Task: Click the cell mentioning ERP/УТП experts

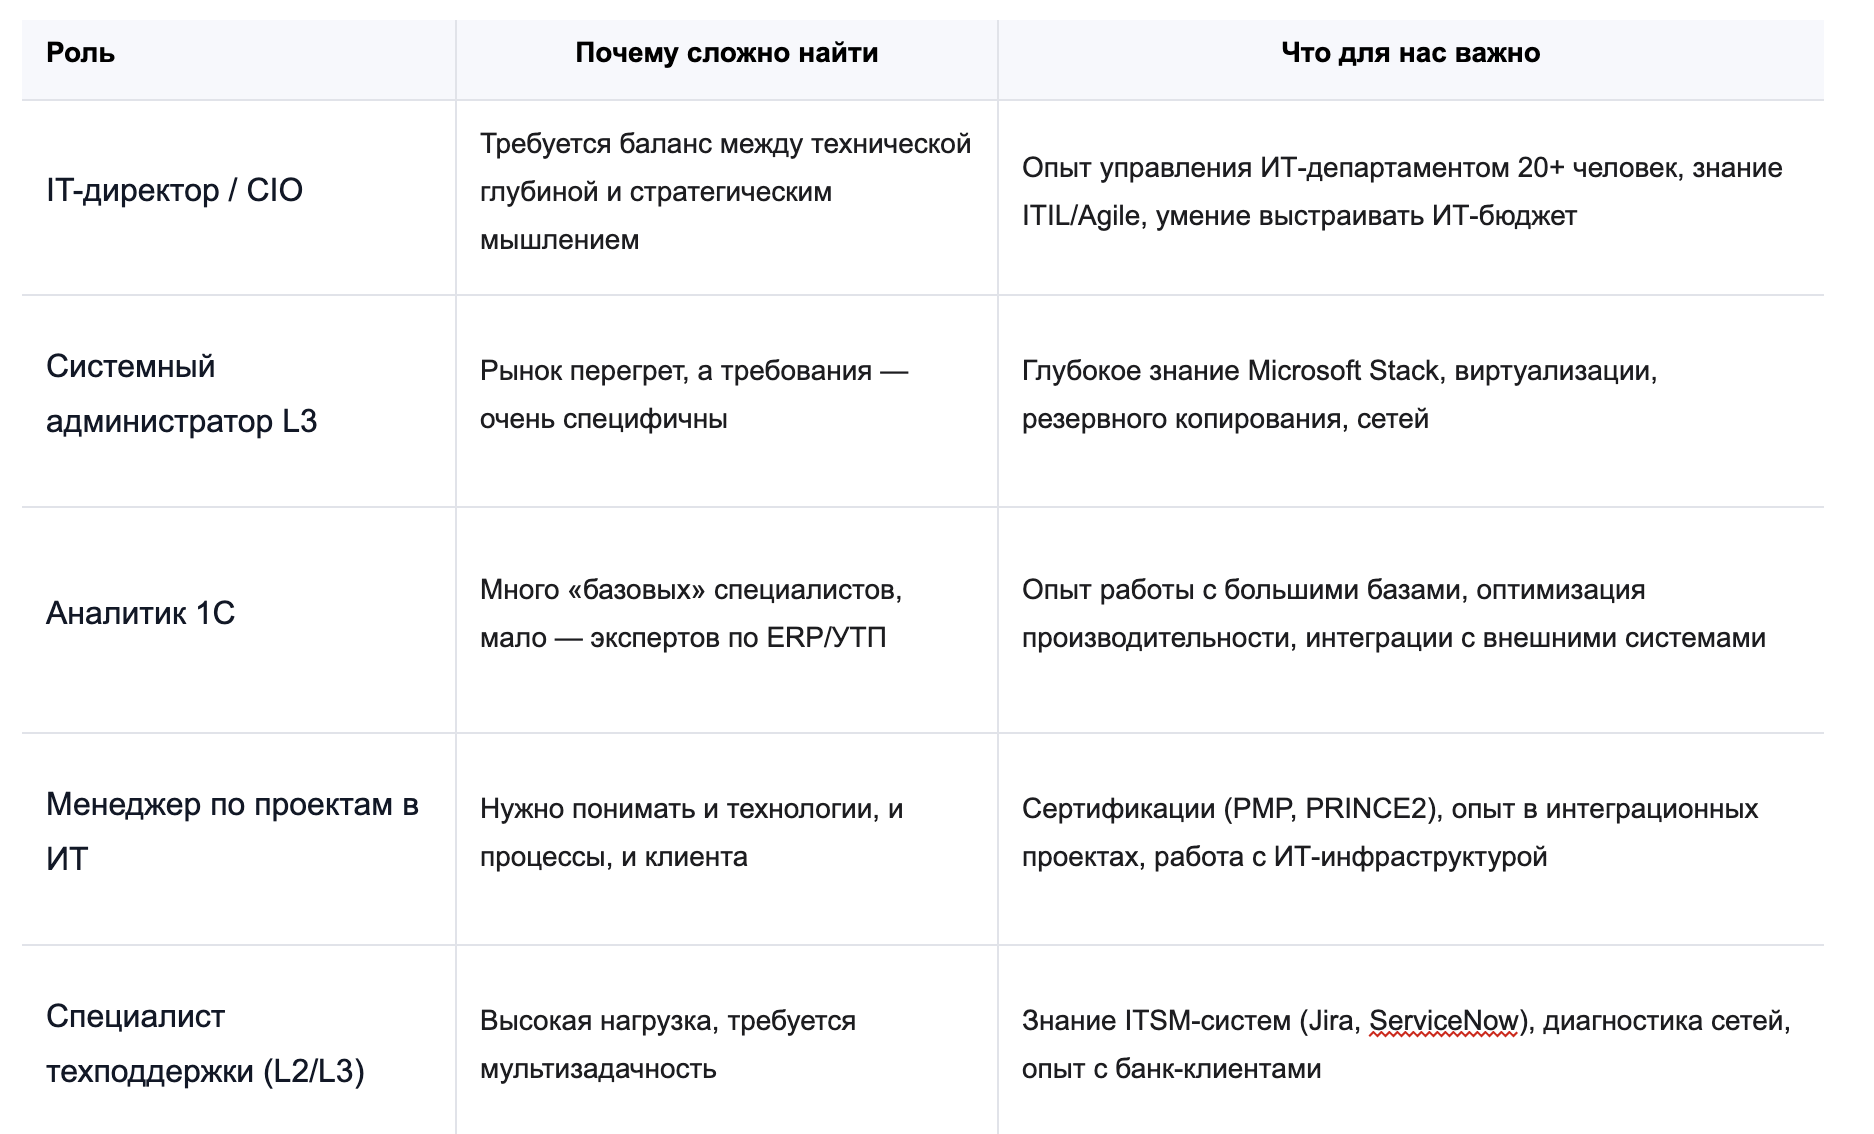Action: pos(691,614)
